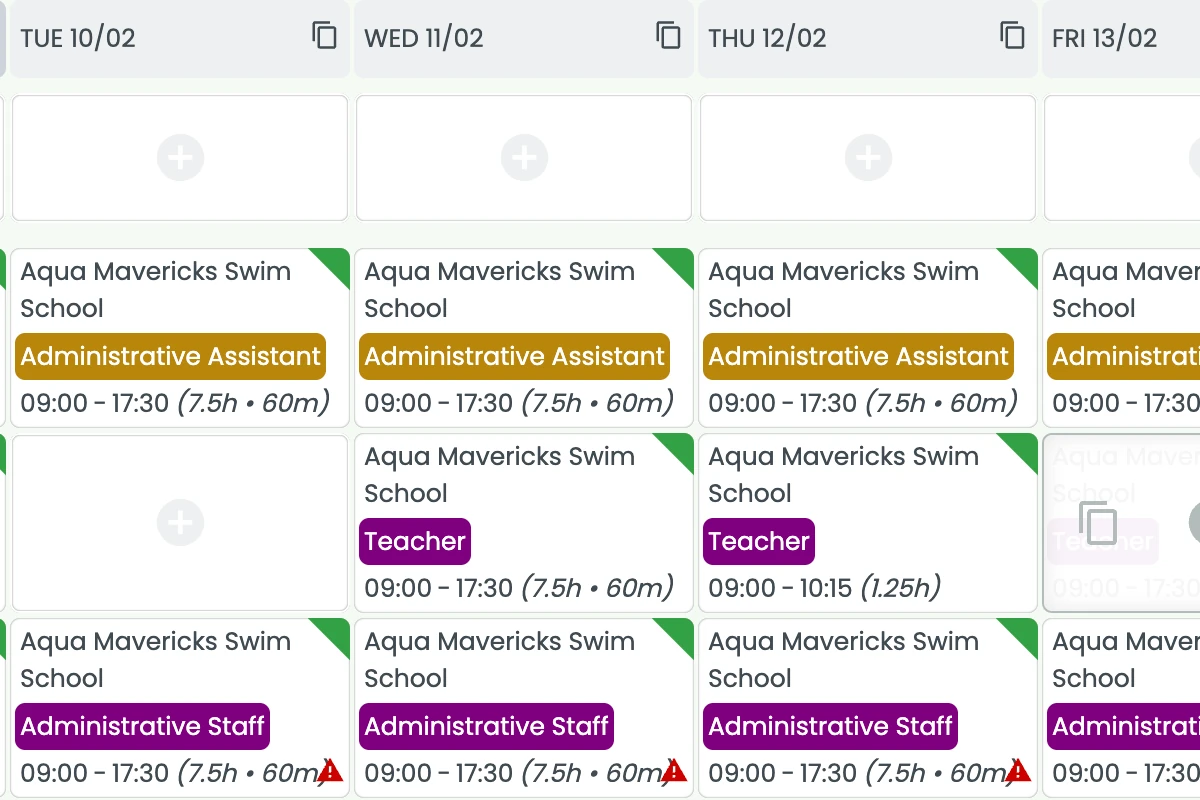Click the FRI 13/02 column header

click(x=1121, y=38)
